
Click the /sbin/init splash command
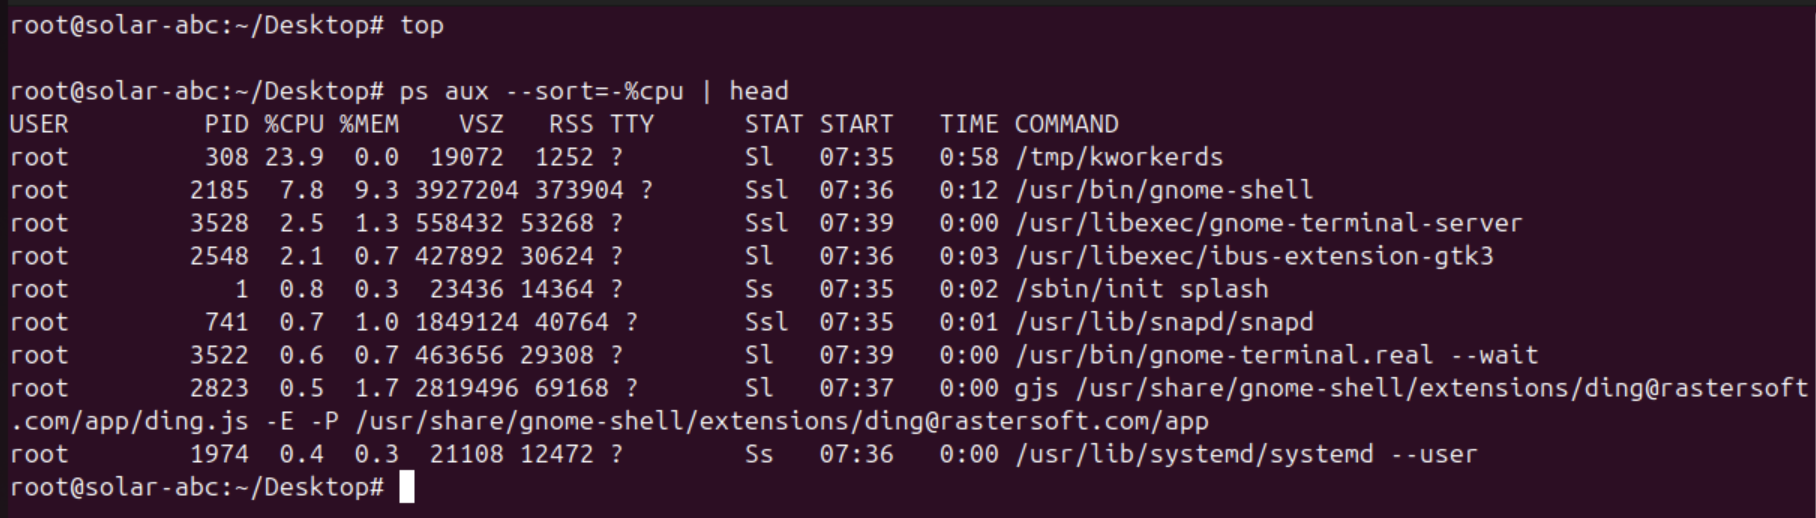tap(1141, 289)
